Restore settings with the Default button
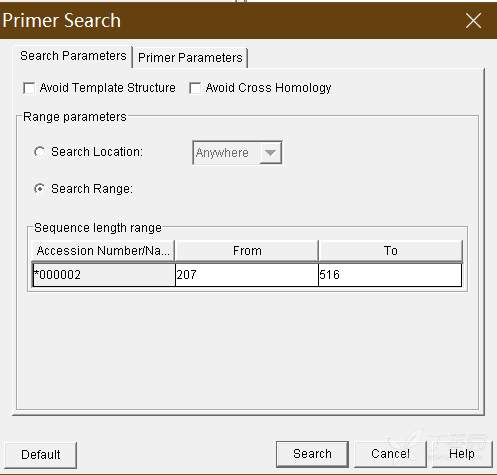497x475 pixels. tap(41, 455)
